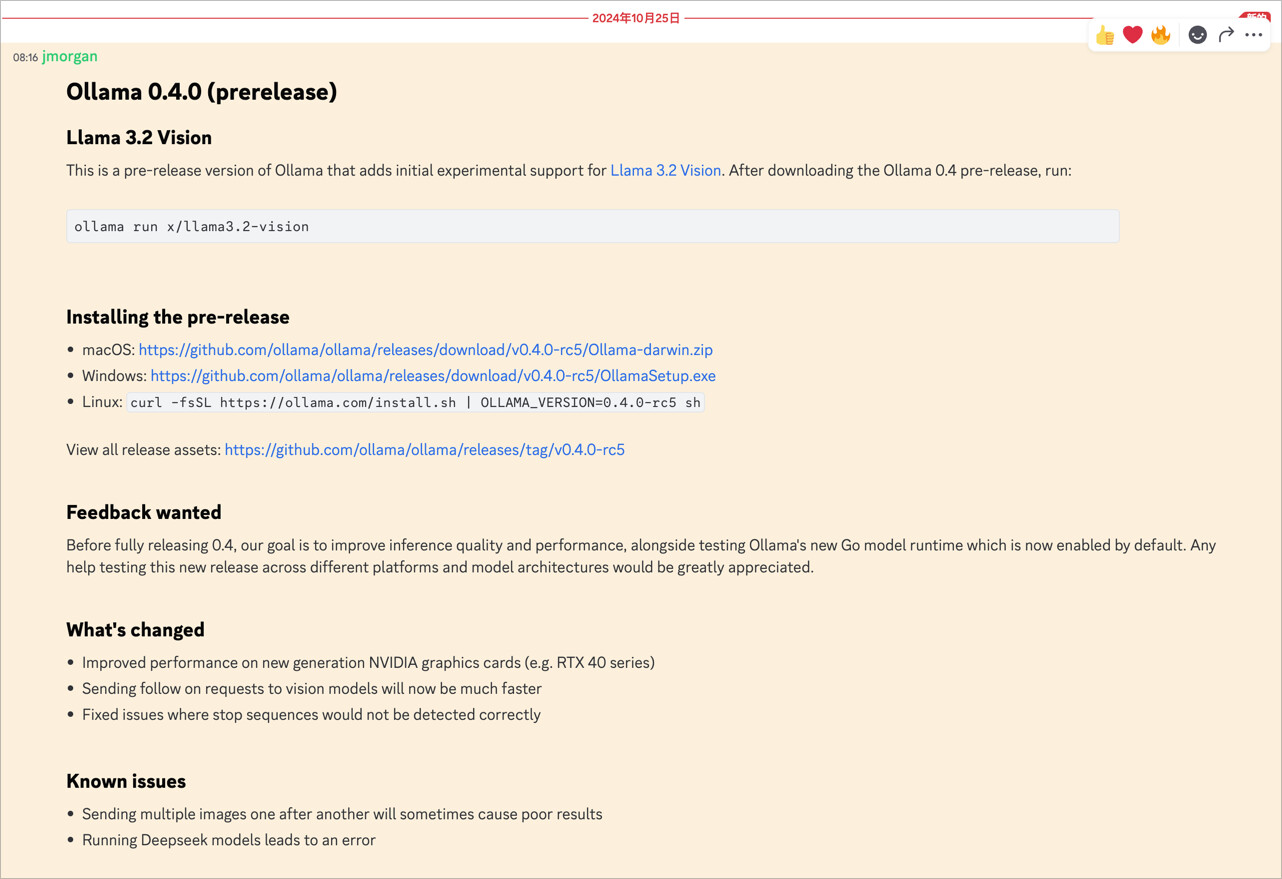This screenshot has height=879, width=1282.
Task: Click the Linux curl install command
Action: pyautogui.click(x=415, y=402)
